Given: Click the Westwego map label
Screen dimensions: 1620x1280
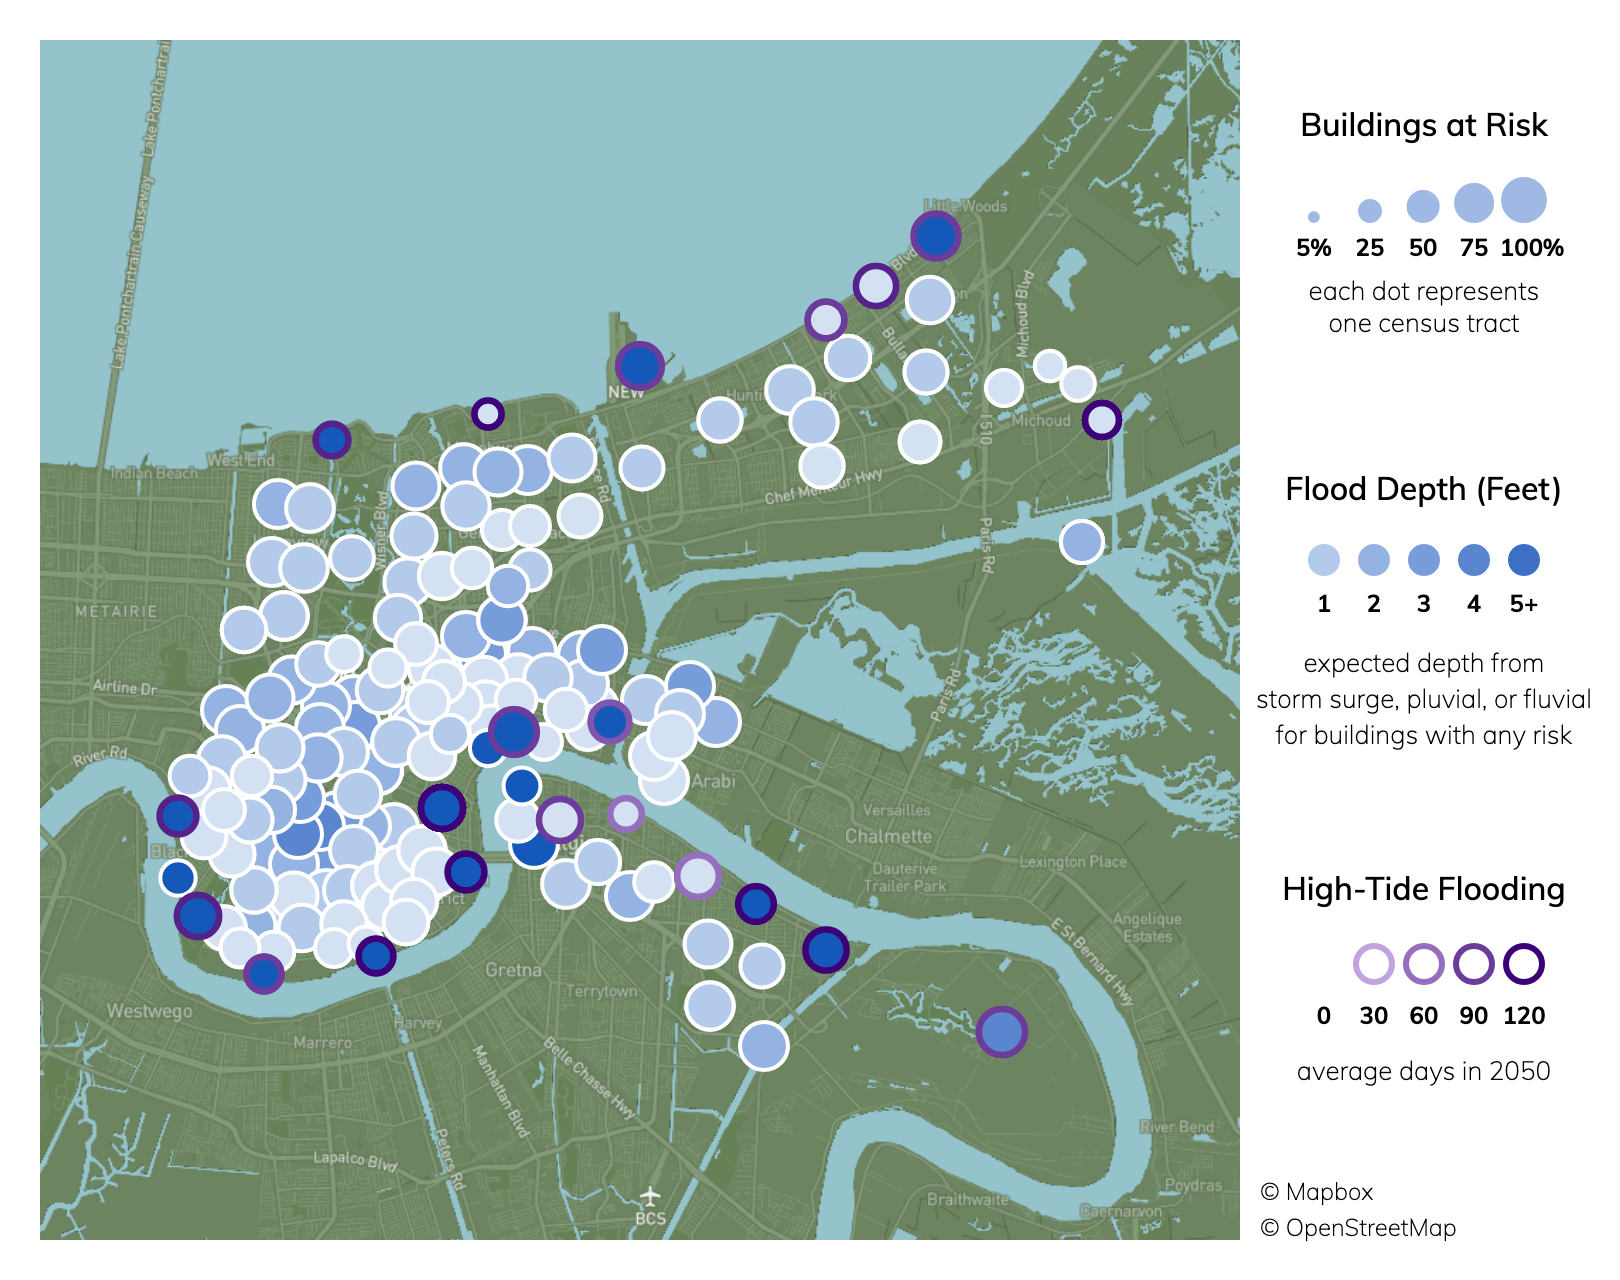Looking at the screenshot, I should 149,1011.
